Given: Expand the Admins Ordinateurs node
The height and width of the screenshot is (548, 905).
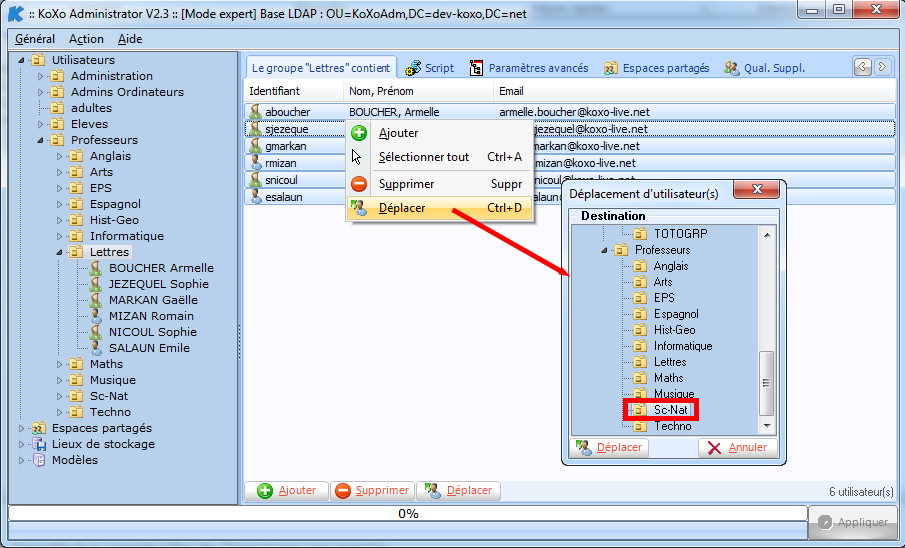Looking at the screenshot, I should (x=40, y=92).
